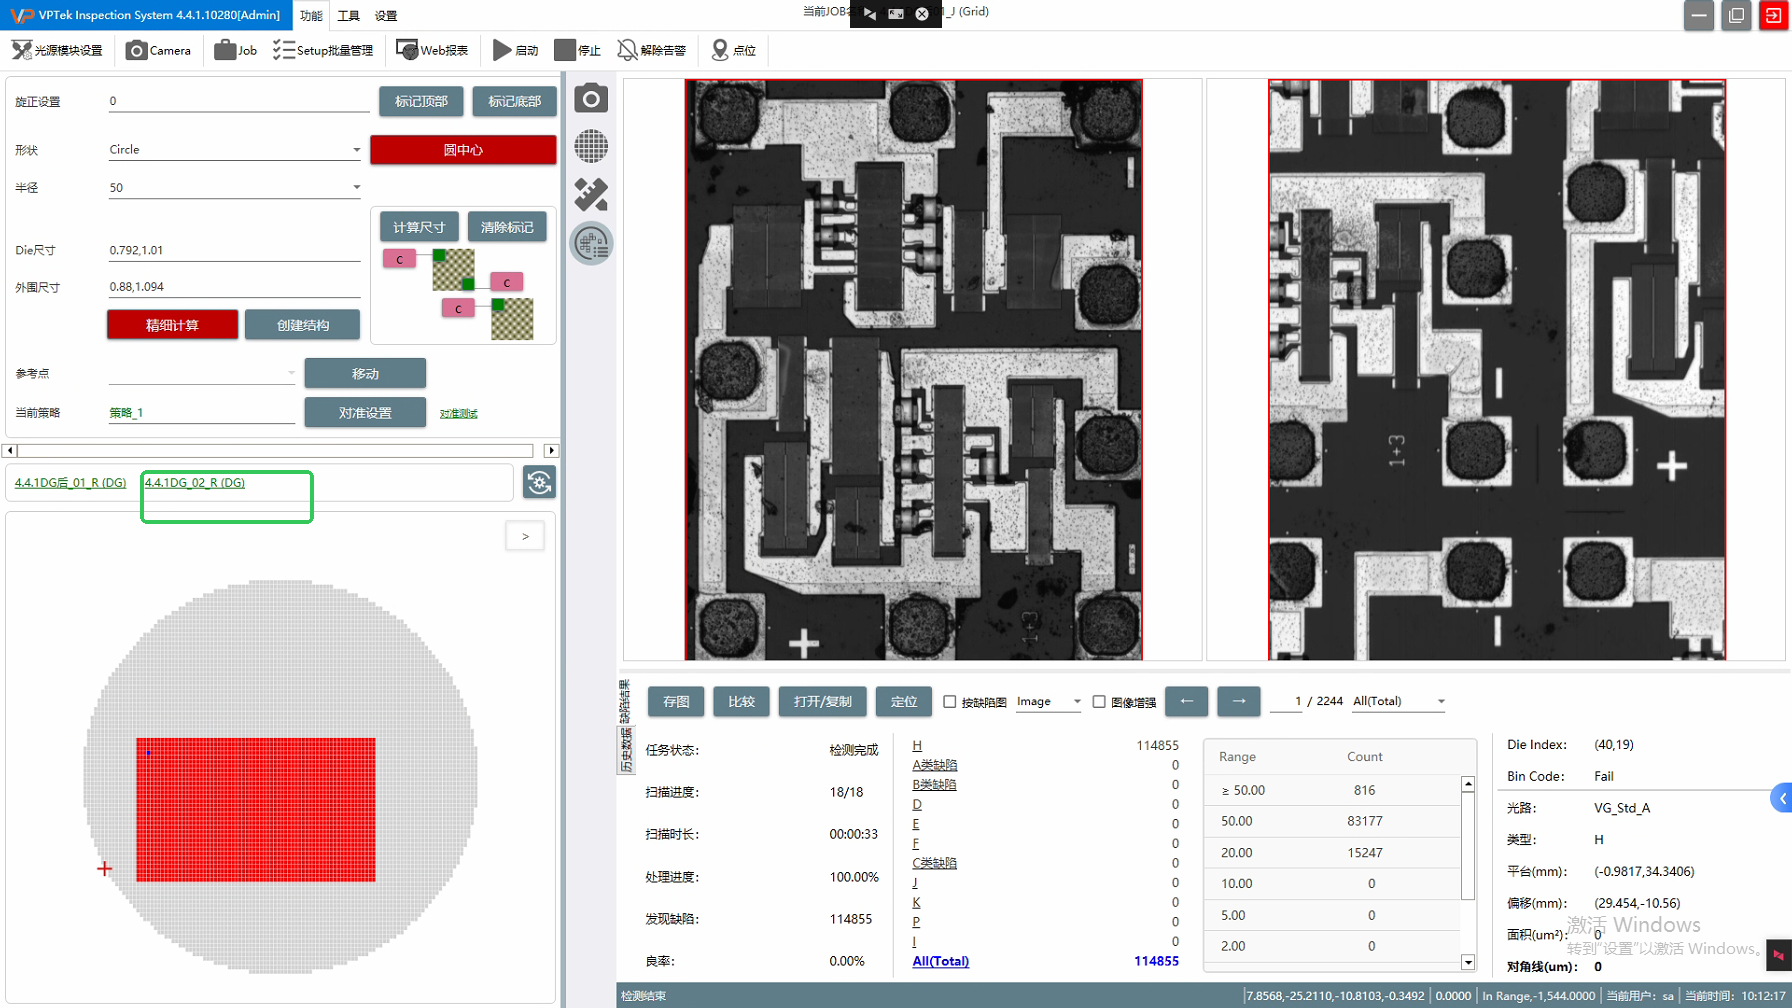Open the C类缺陷 defect link
The image size is (1792, 1008).
tap(934, 863)
